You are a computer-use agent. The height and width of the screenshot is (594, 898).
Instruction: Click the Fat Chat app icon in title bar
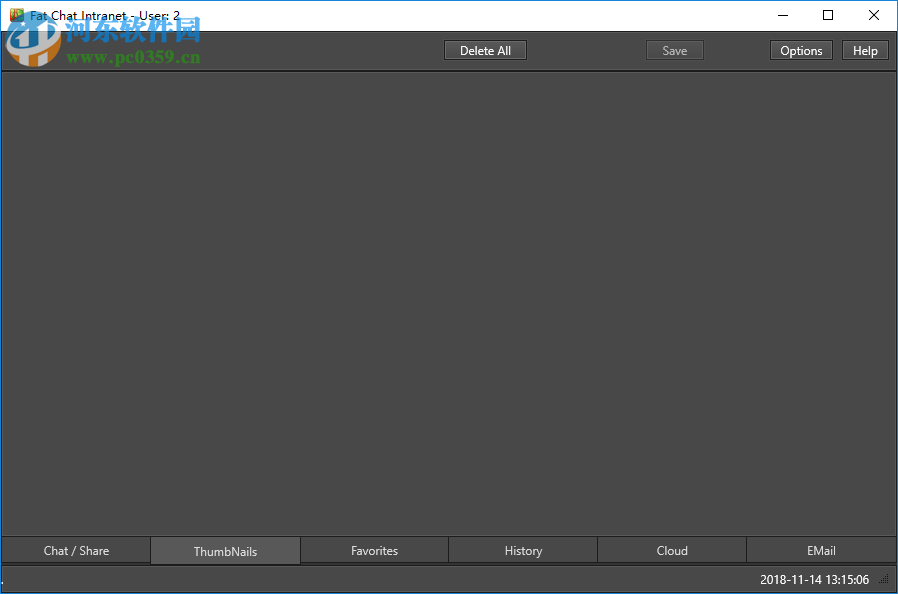17,15
